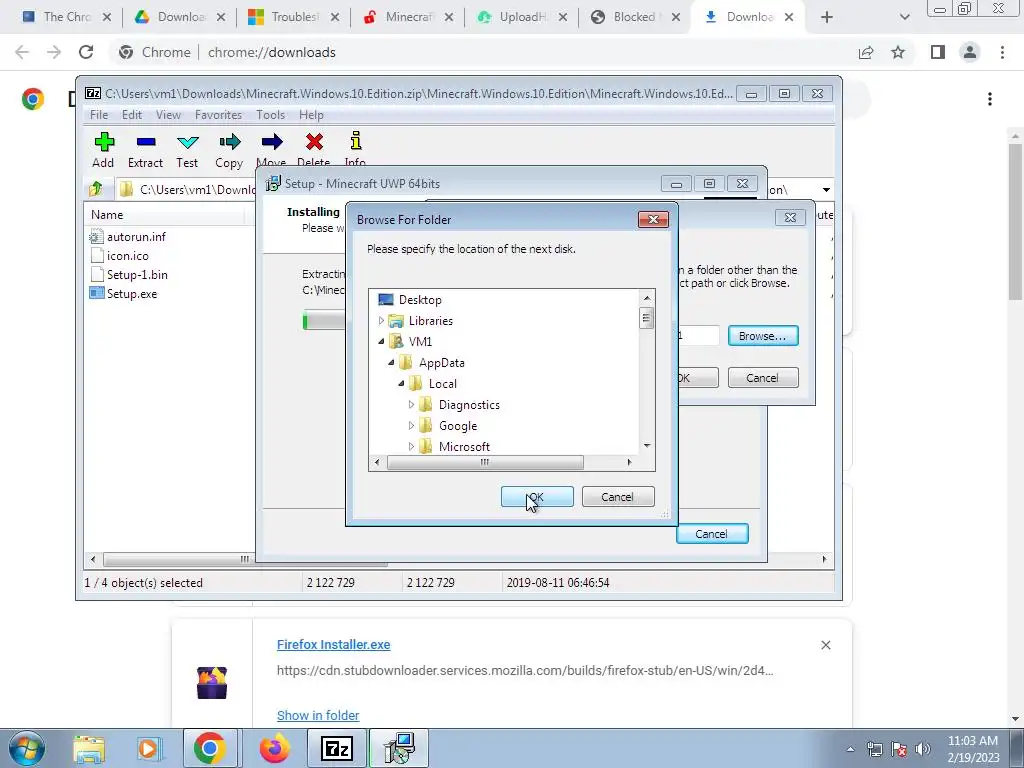Open Chrome's three-dot main menu
The height and width of the screenshot is (768, 1024).
click(1002, 52)
